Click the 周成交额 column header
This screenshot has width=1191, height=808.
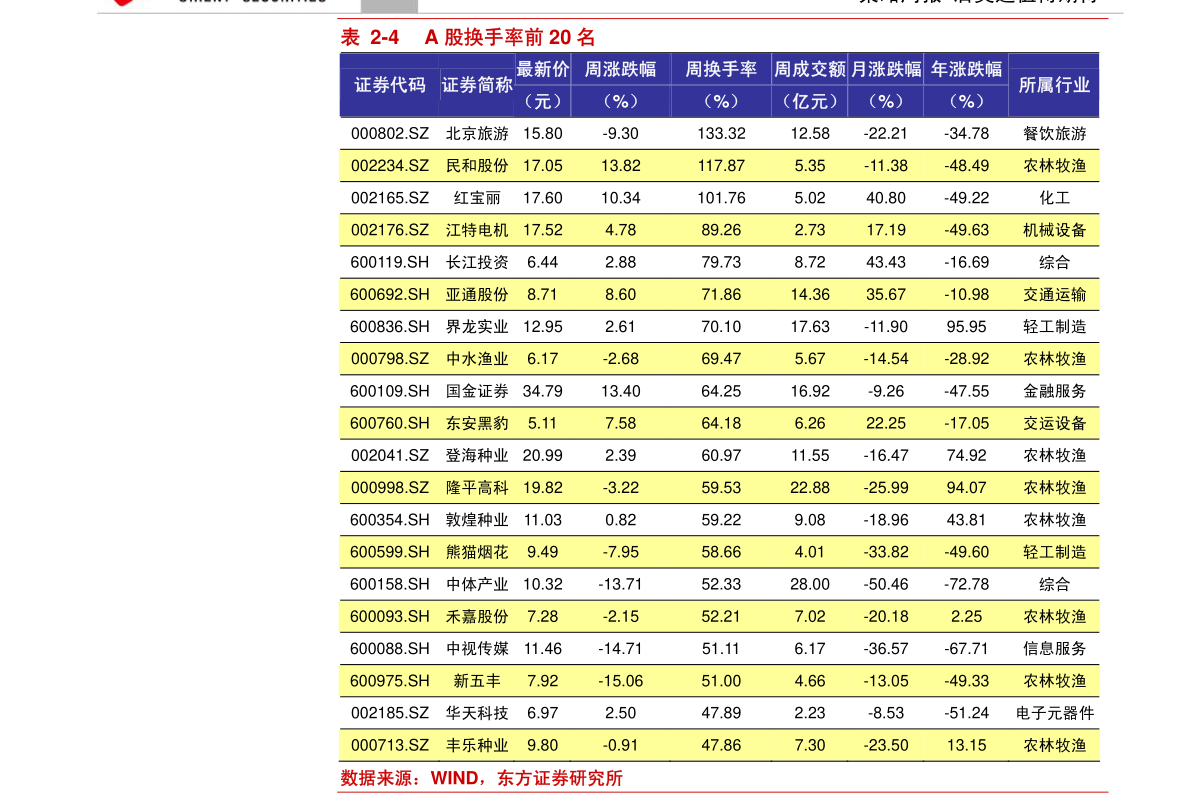tap(810, 69)
